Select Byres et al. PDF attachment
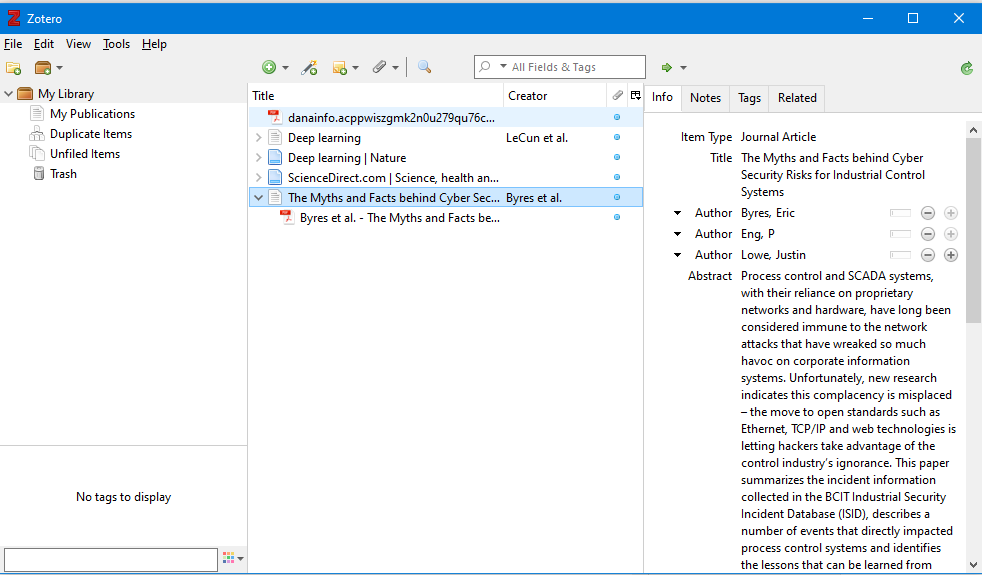 (x=446, y=217)
